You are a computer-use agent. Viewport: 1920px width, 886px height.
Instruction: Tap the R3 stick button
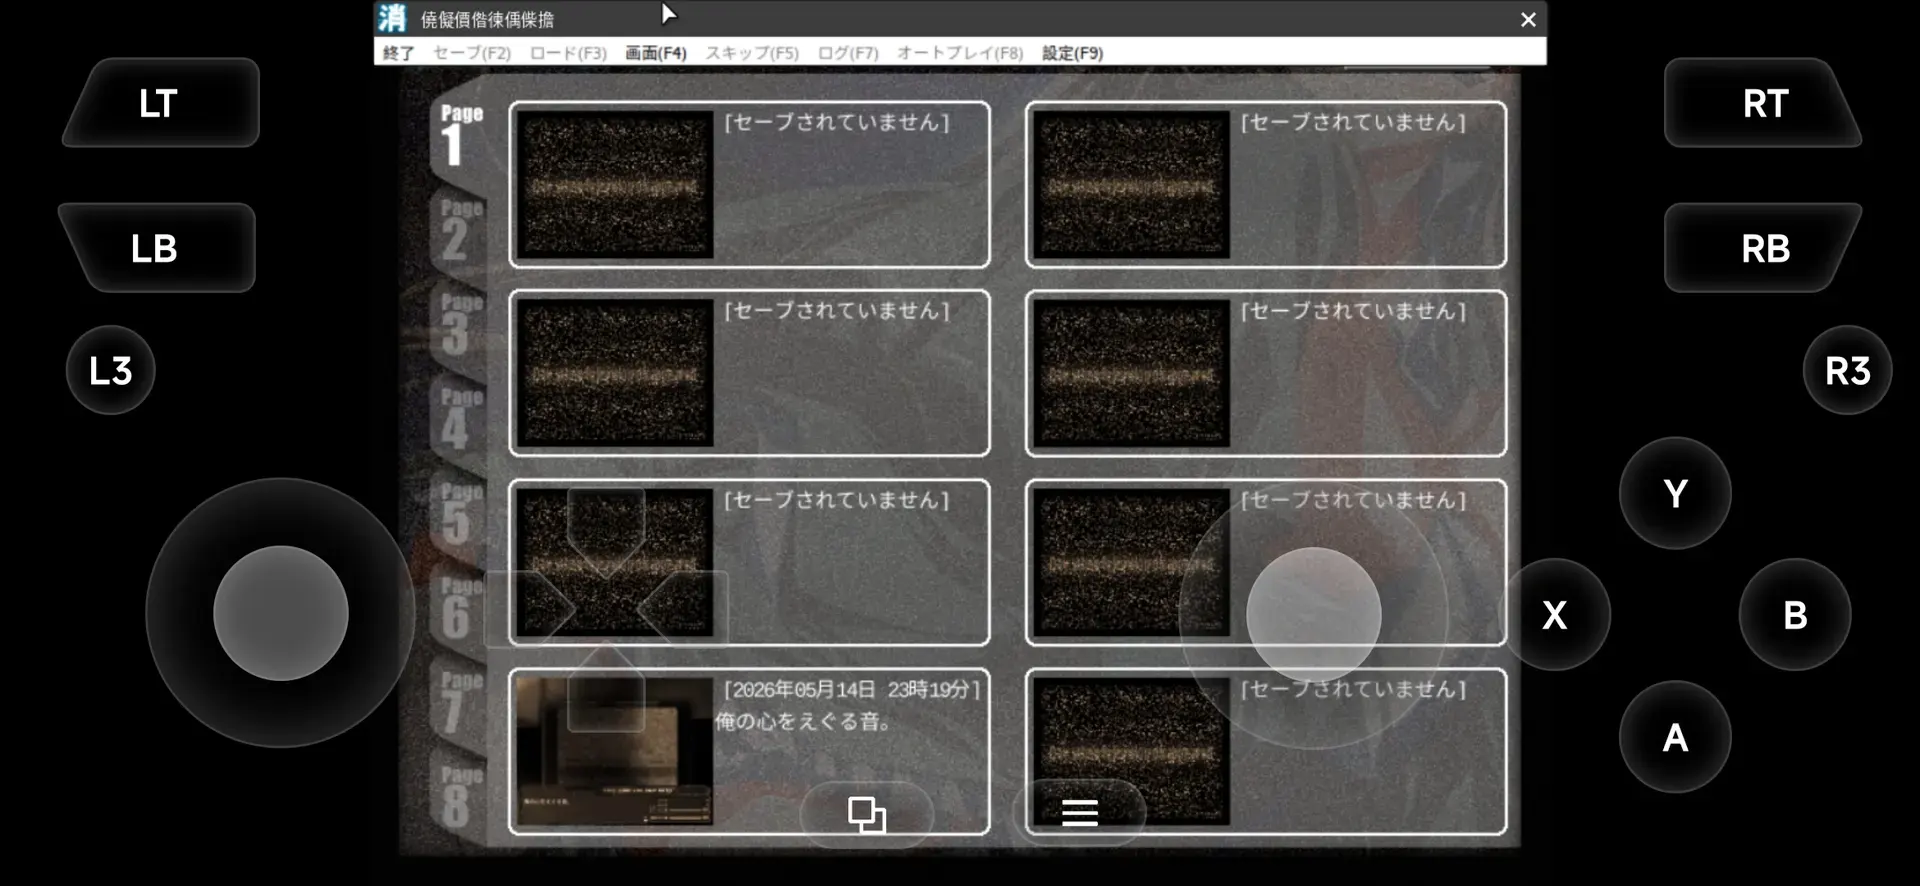pos(1847,370)
